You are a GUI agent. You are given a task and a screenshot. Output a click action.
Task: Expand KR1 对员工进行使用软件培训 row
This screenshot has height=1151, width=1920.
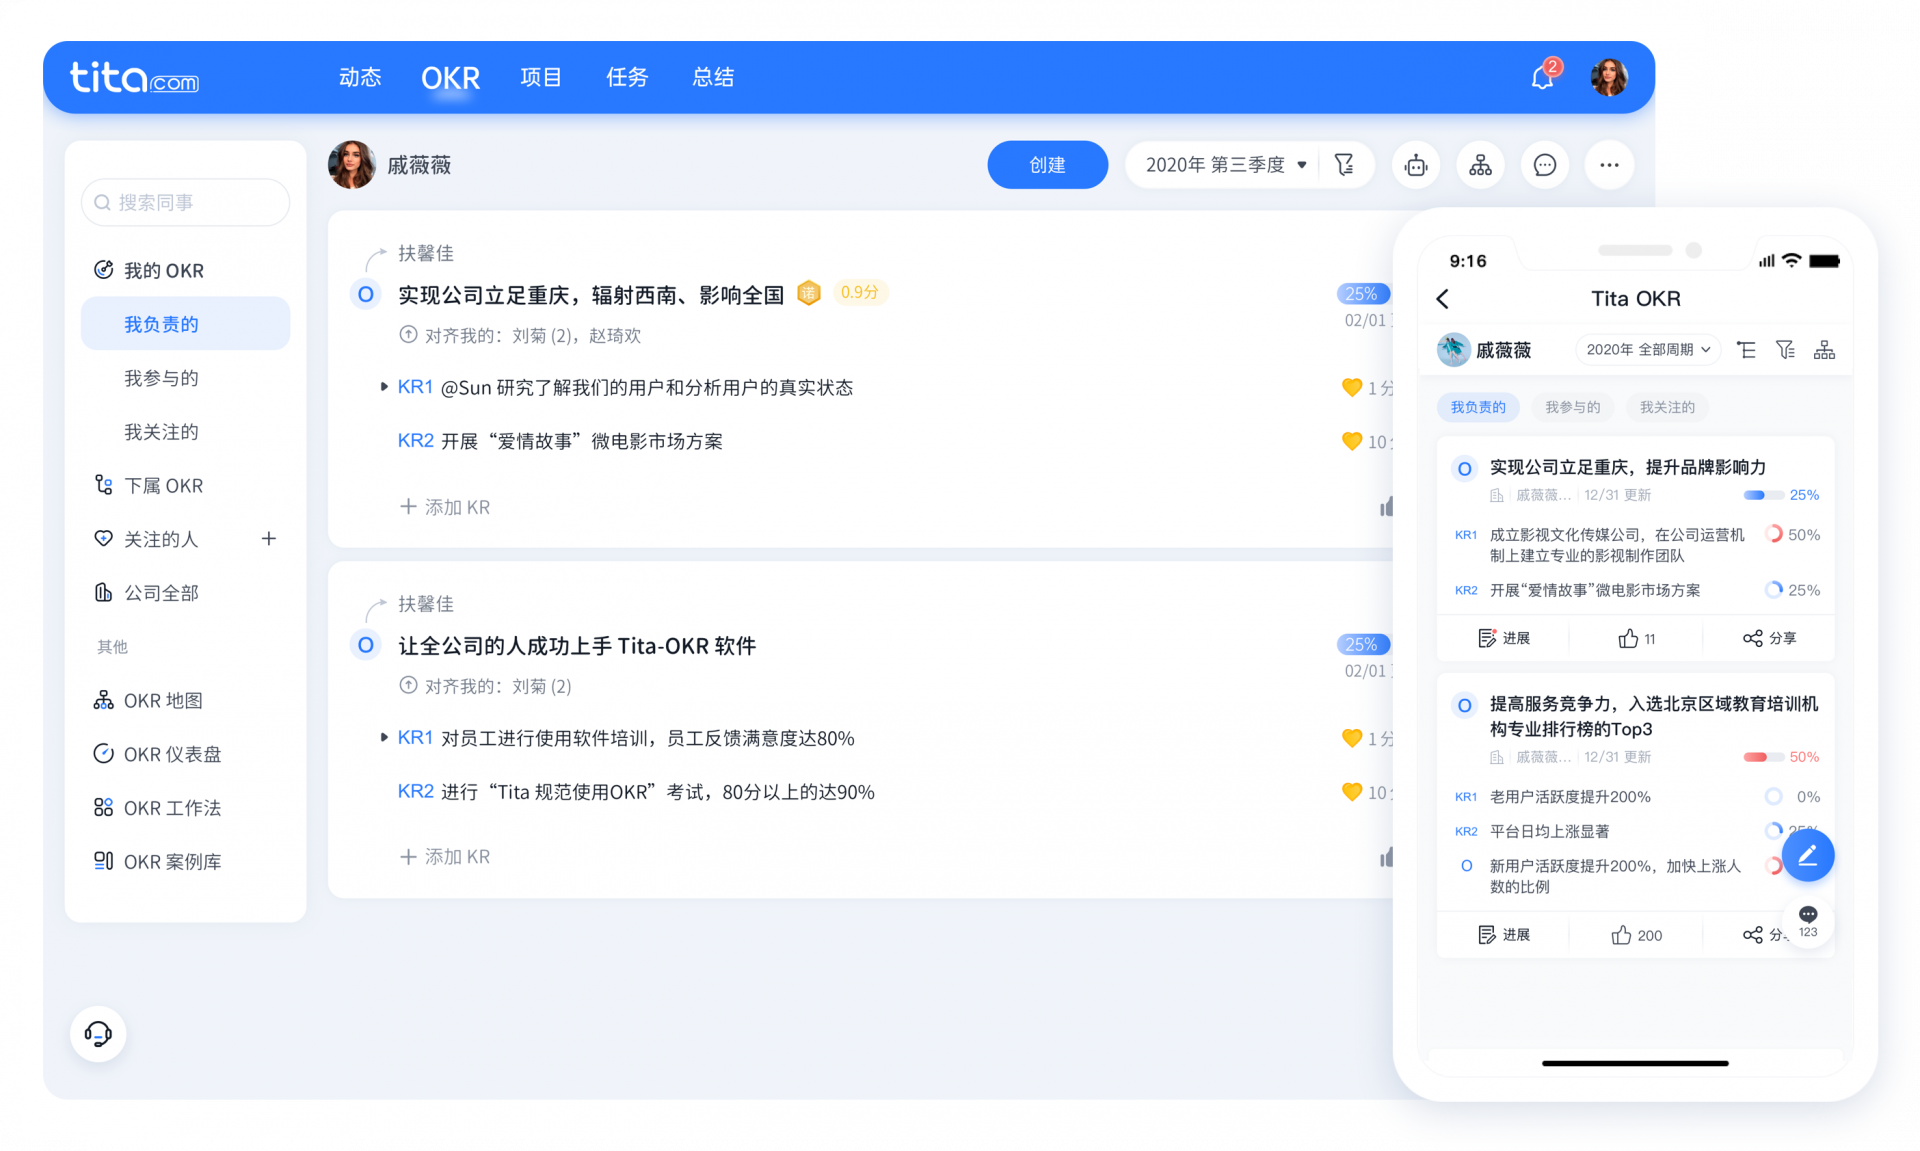[x=383, y=738]
